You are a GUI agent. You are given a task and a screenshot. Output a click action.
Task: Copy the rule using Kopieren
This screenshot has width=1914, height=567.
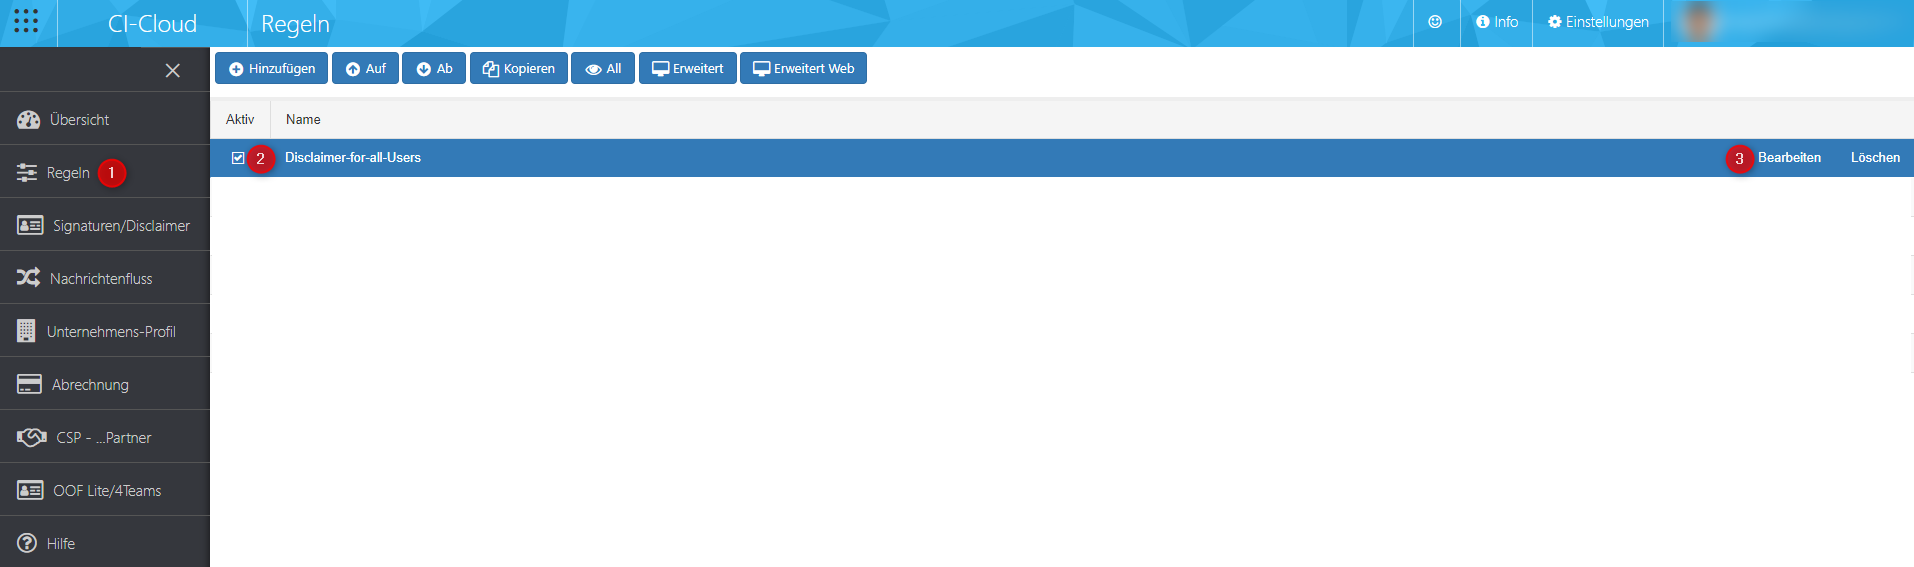pyautogui.click(x=518, y=69)
